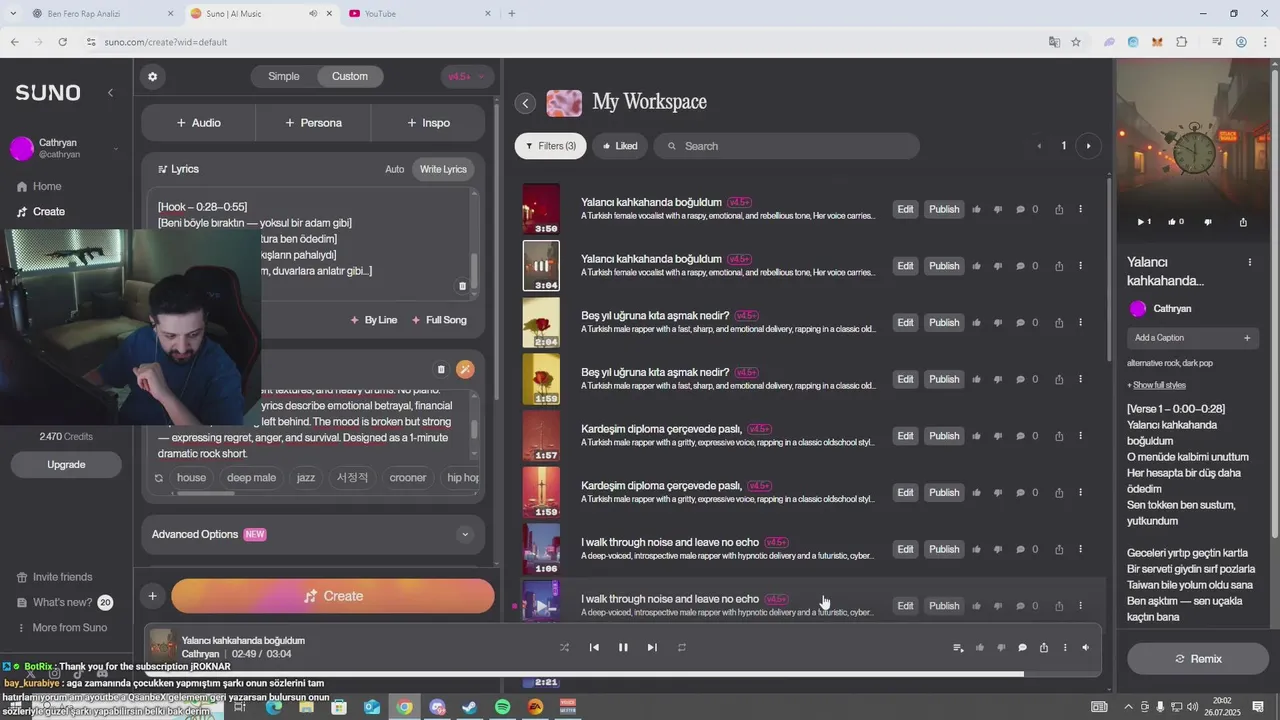Go to the previous track
Image resolution: width=1280 pixels, height=720 pixels.
coord(594,648)
